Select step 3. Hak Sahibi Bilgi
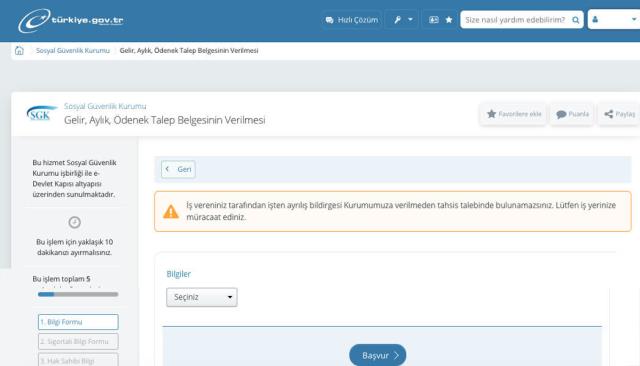This screenshot has width=640, height=366. pos(78,360)
